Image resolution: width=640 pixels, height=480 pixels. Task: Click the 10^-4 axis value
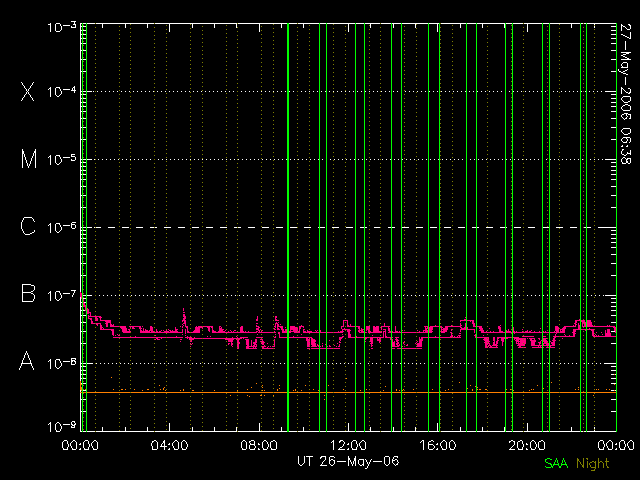pyautogui.click(x=62, y=91)
